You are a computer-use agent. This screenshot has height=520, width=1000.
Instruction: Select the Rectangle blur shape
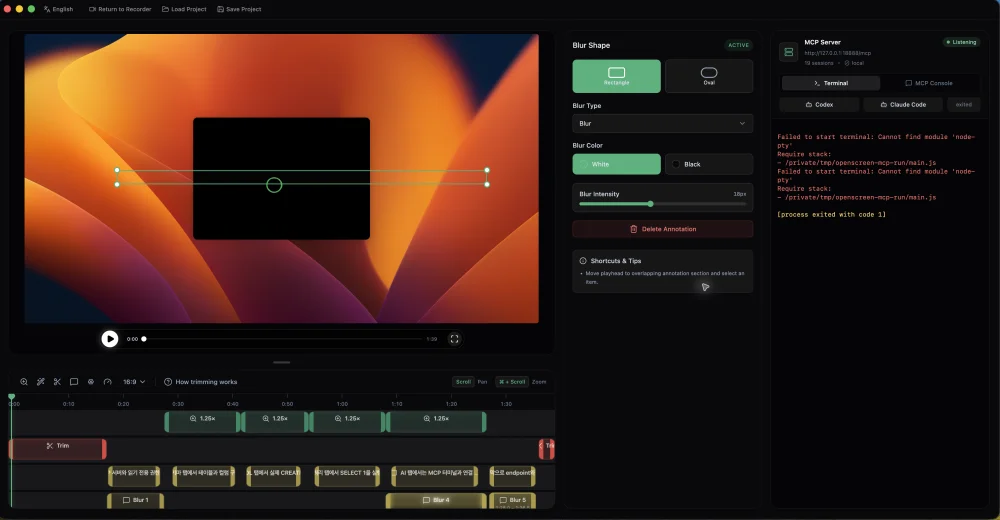tap(616, 76)
